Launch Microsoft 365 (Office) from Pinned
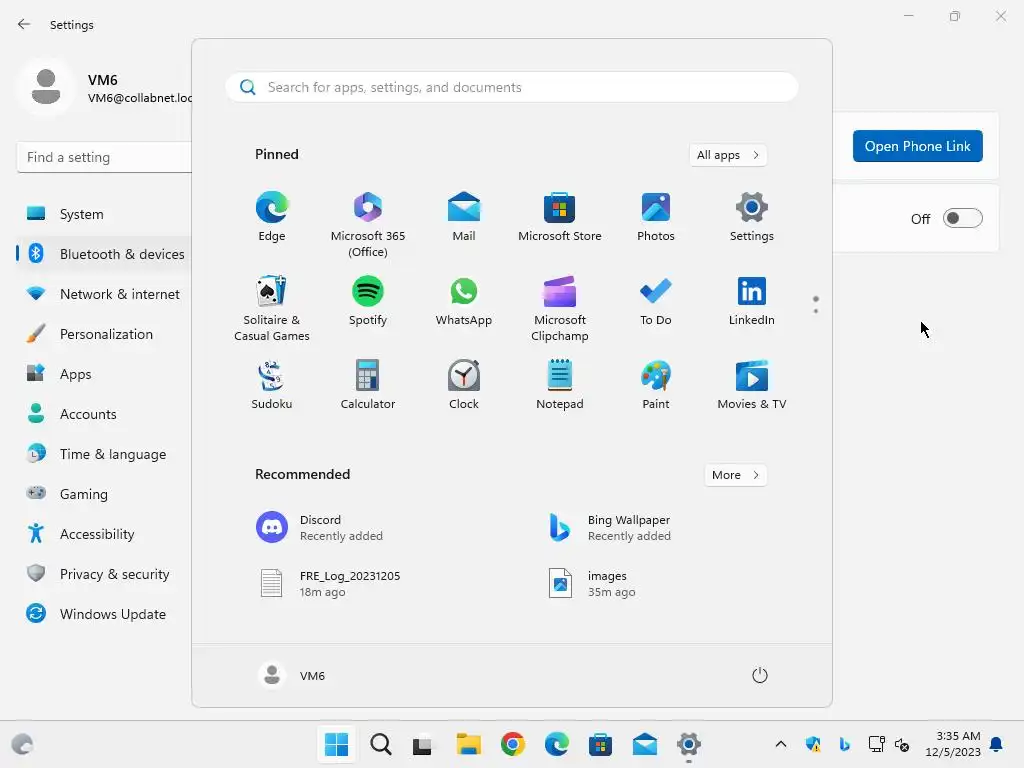The height and width of the screenshot is (768, 1024). tap(368, 225)
